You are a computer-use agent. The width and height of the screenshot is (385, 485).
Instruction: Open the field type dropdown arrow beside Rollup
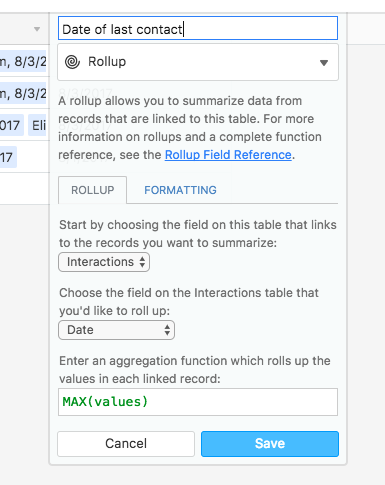[324, 63]
